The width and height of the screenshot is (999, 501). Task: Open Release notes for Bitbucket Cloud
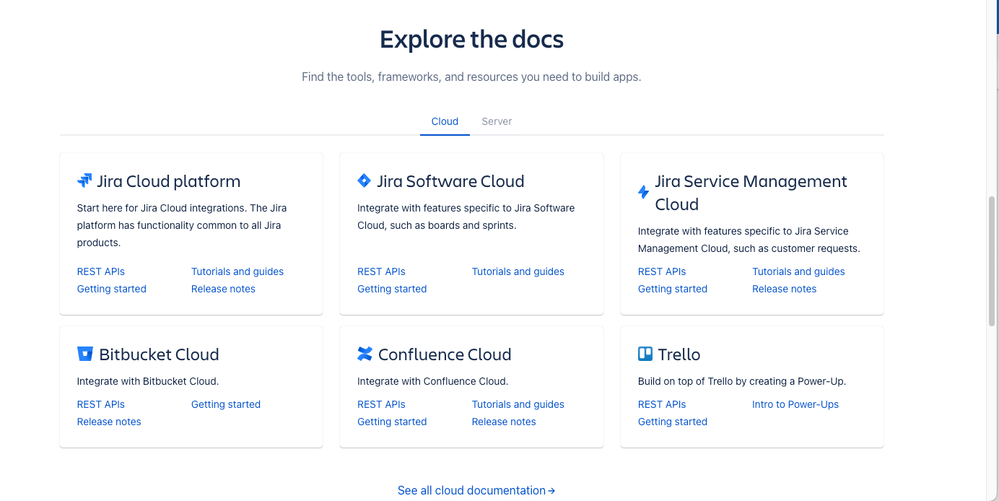pos(109,421)
